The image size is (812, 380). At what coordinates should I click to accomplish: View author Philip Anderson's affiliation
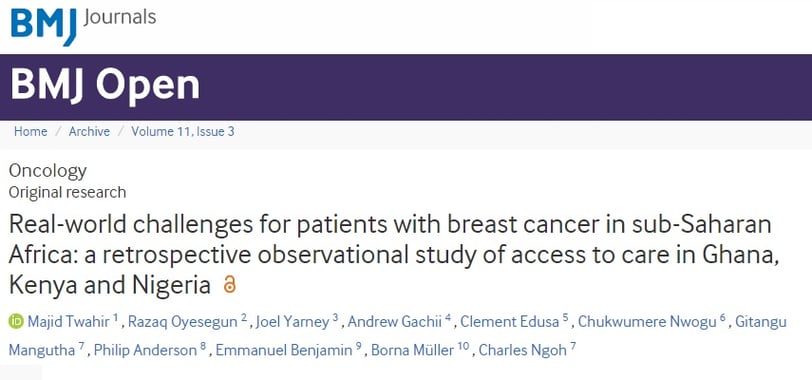tap(145, 350)
